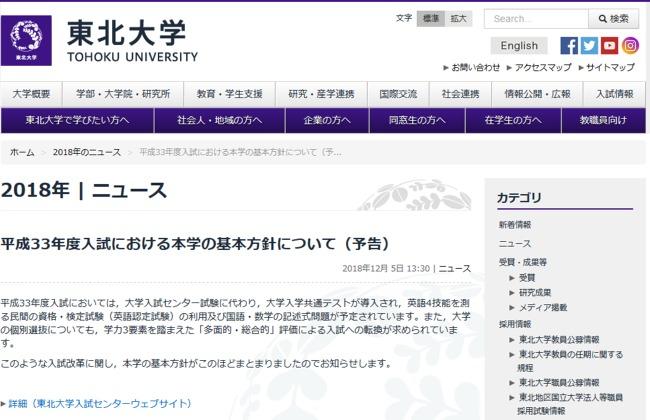
Task: Open 入試情報 menu
Action: [614, 94]
